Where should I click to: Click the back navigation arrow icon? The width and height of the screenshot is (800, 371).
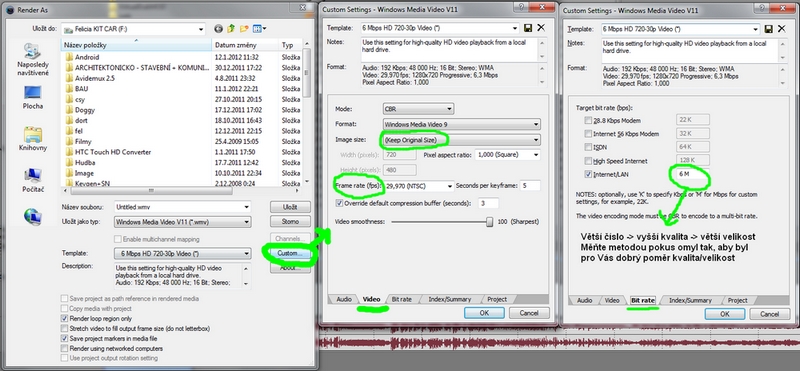(x=219, y=29)
